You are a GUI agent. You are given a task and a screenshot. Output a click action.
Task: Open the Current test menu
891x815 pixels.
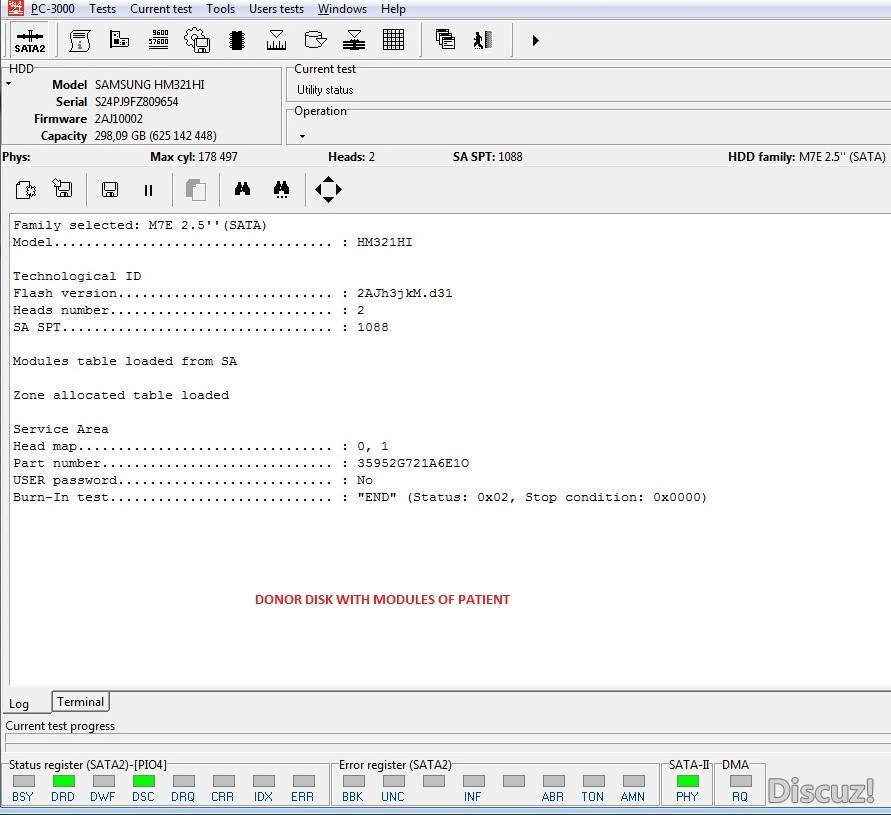(x=161, y=9)
